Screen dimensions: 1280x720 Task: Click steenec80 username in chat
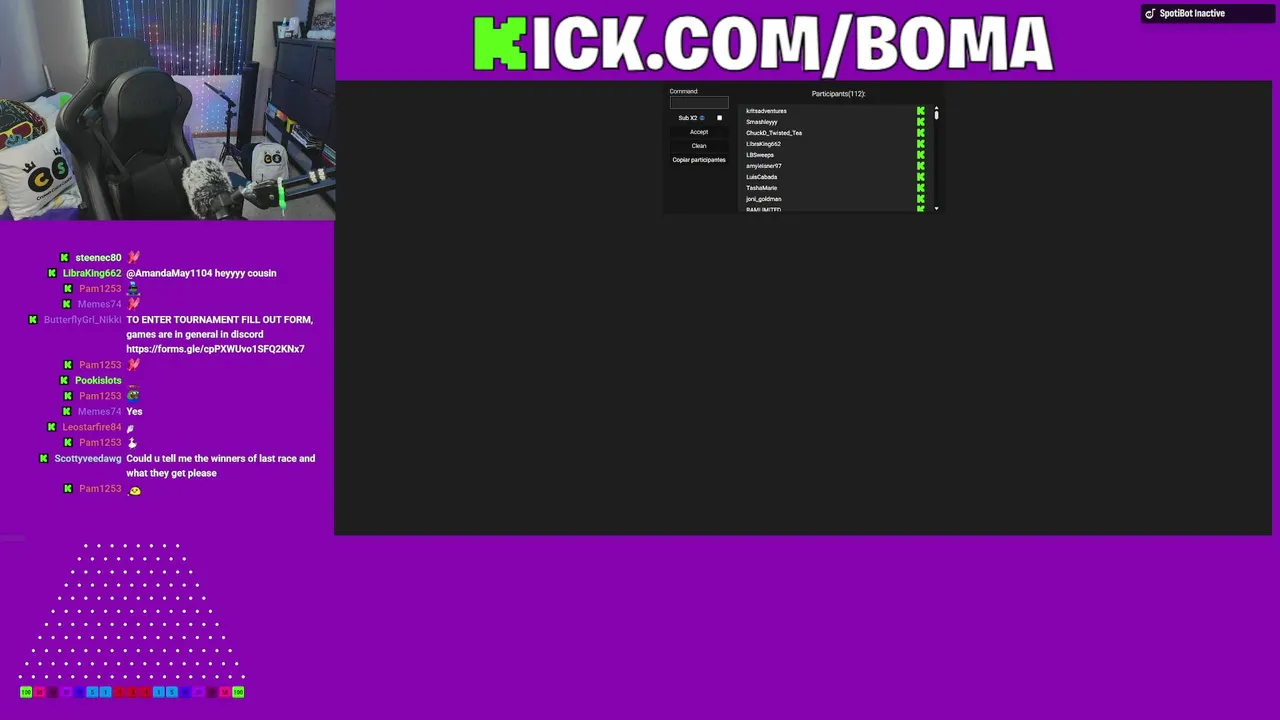(98, 258)
